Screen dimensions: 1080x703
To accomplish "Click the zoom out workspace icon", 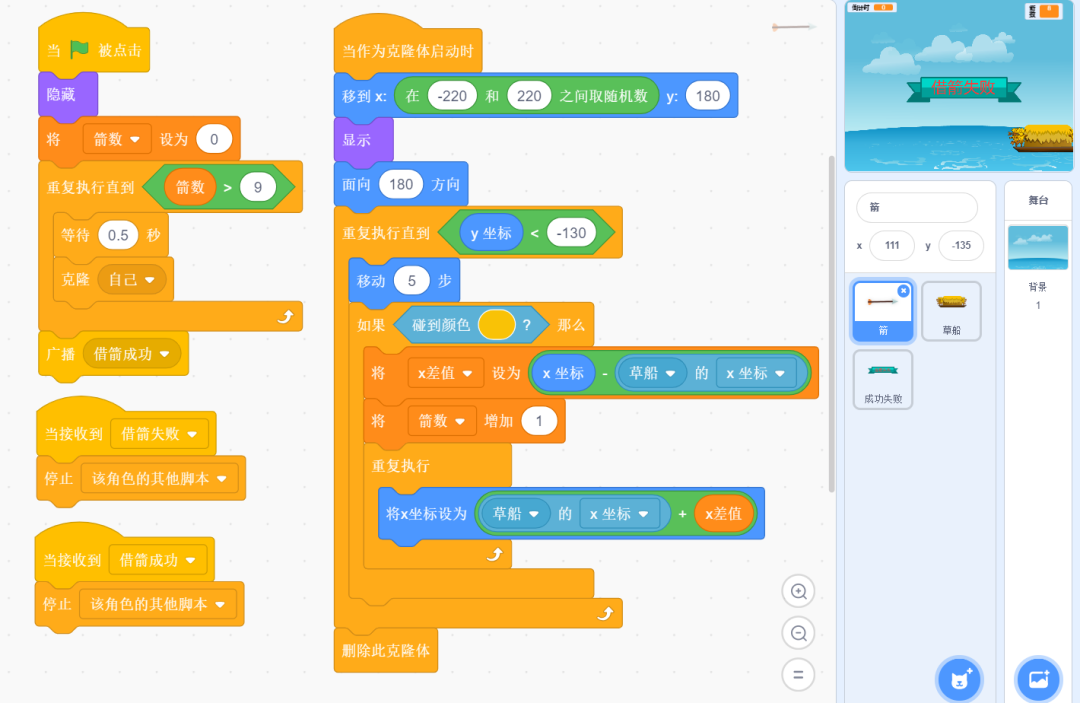I will 798,633.
